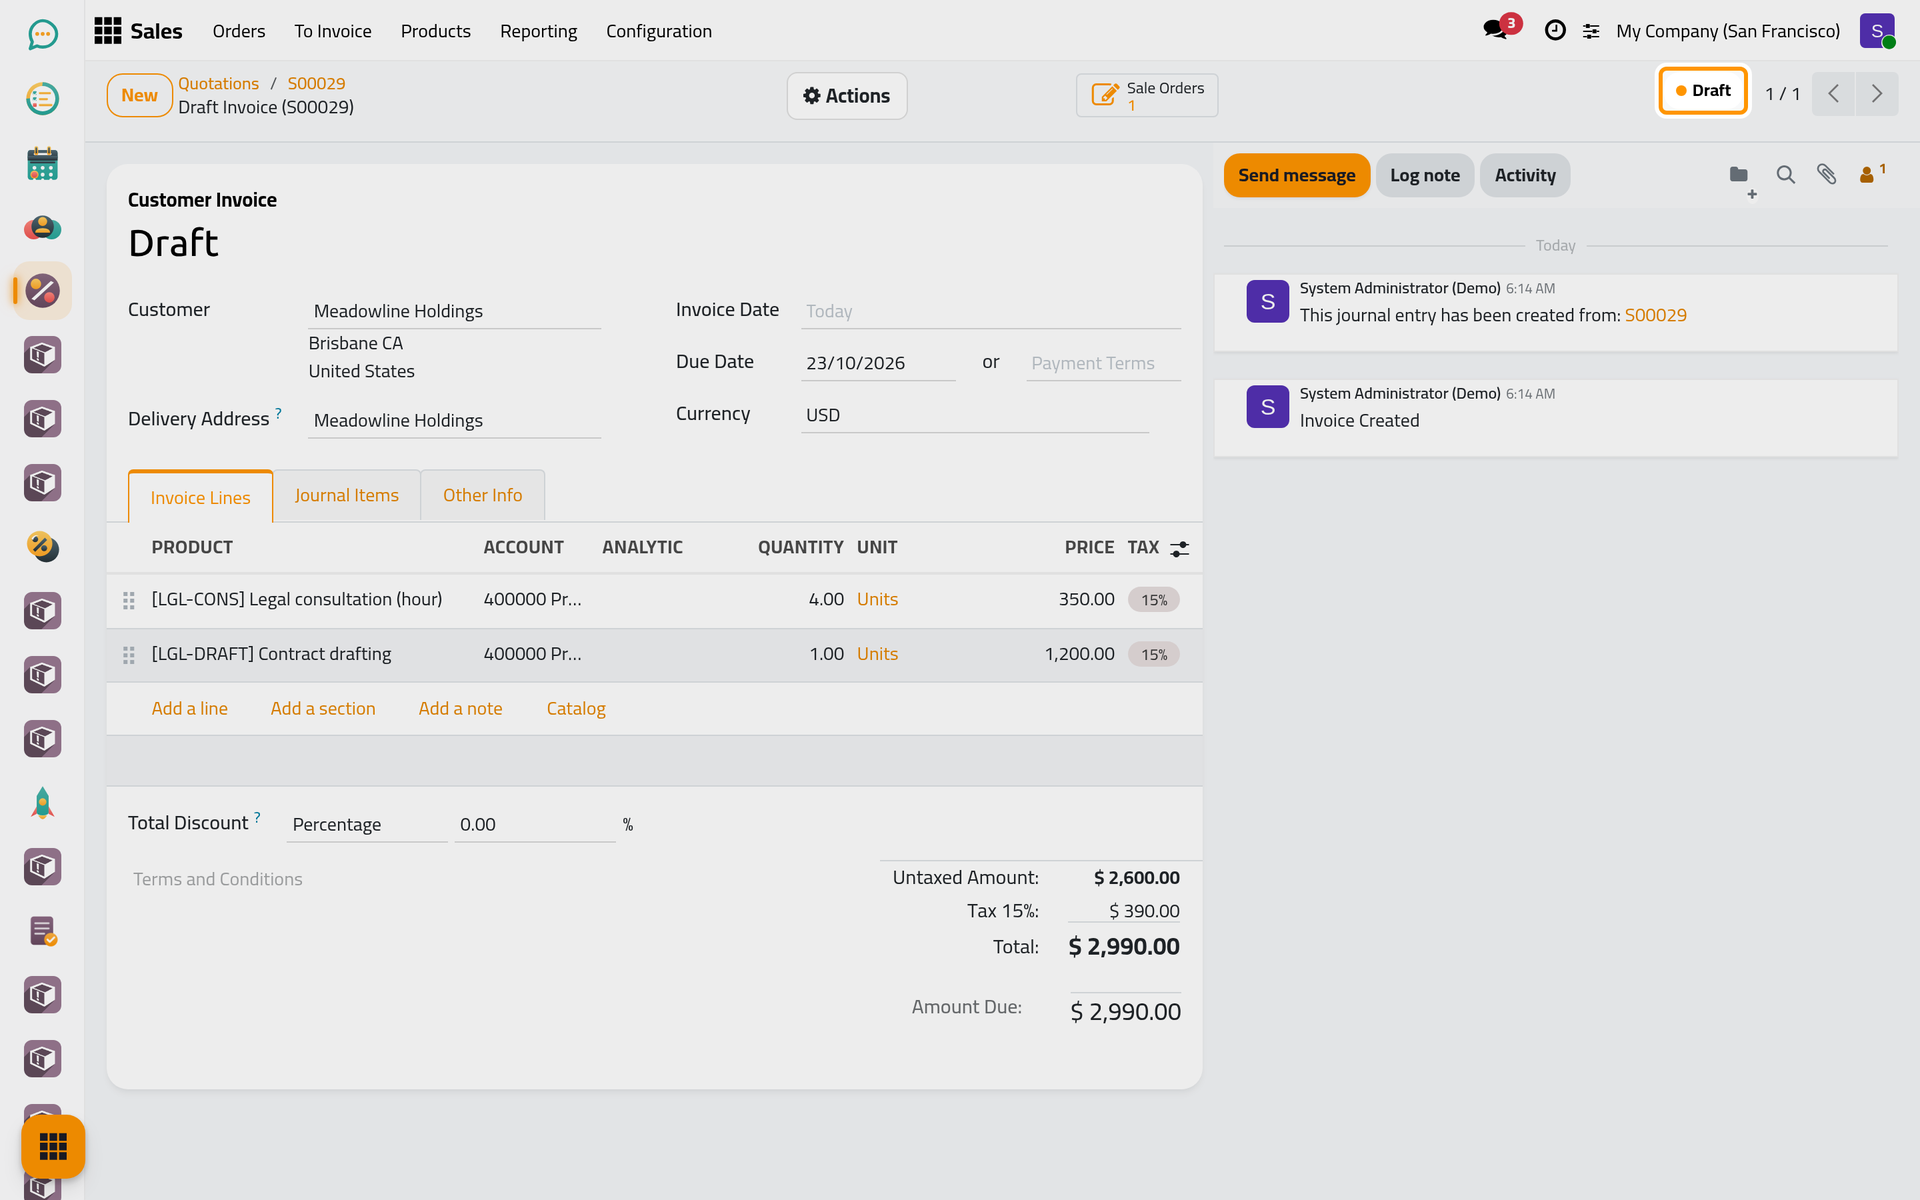Open the Payment Terms dropdown field
The image size is (1920, 1200).
(x=1103, y=363)
